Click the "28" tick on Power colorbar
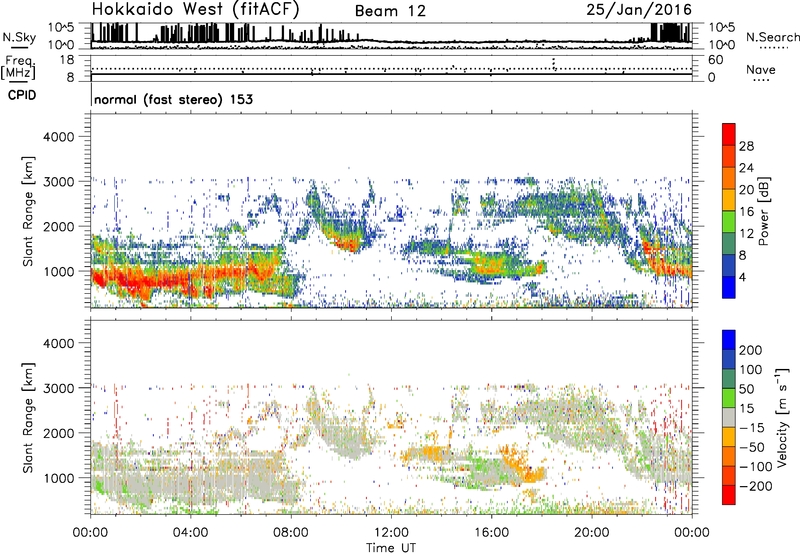This screenshot has height=554, width=800. click(746, 146)
